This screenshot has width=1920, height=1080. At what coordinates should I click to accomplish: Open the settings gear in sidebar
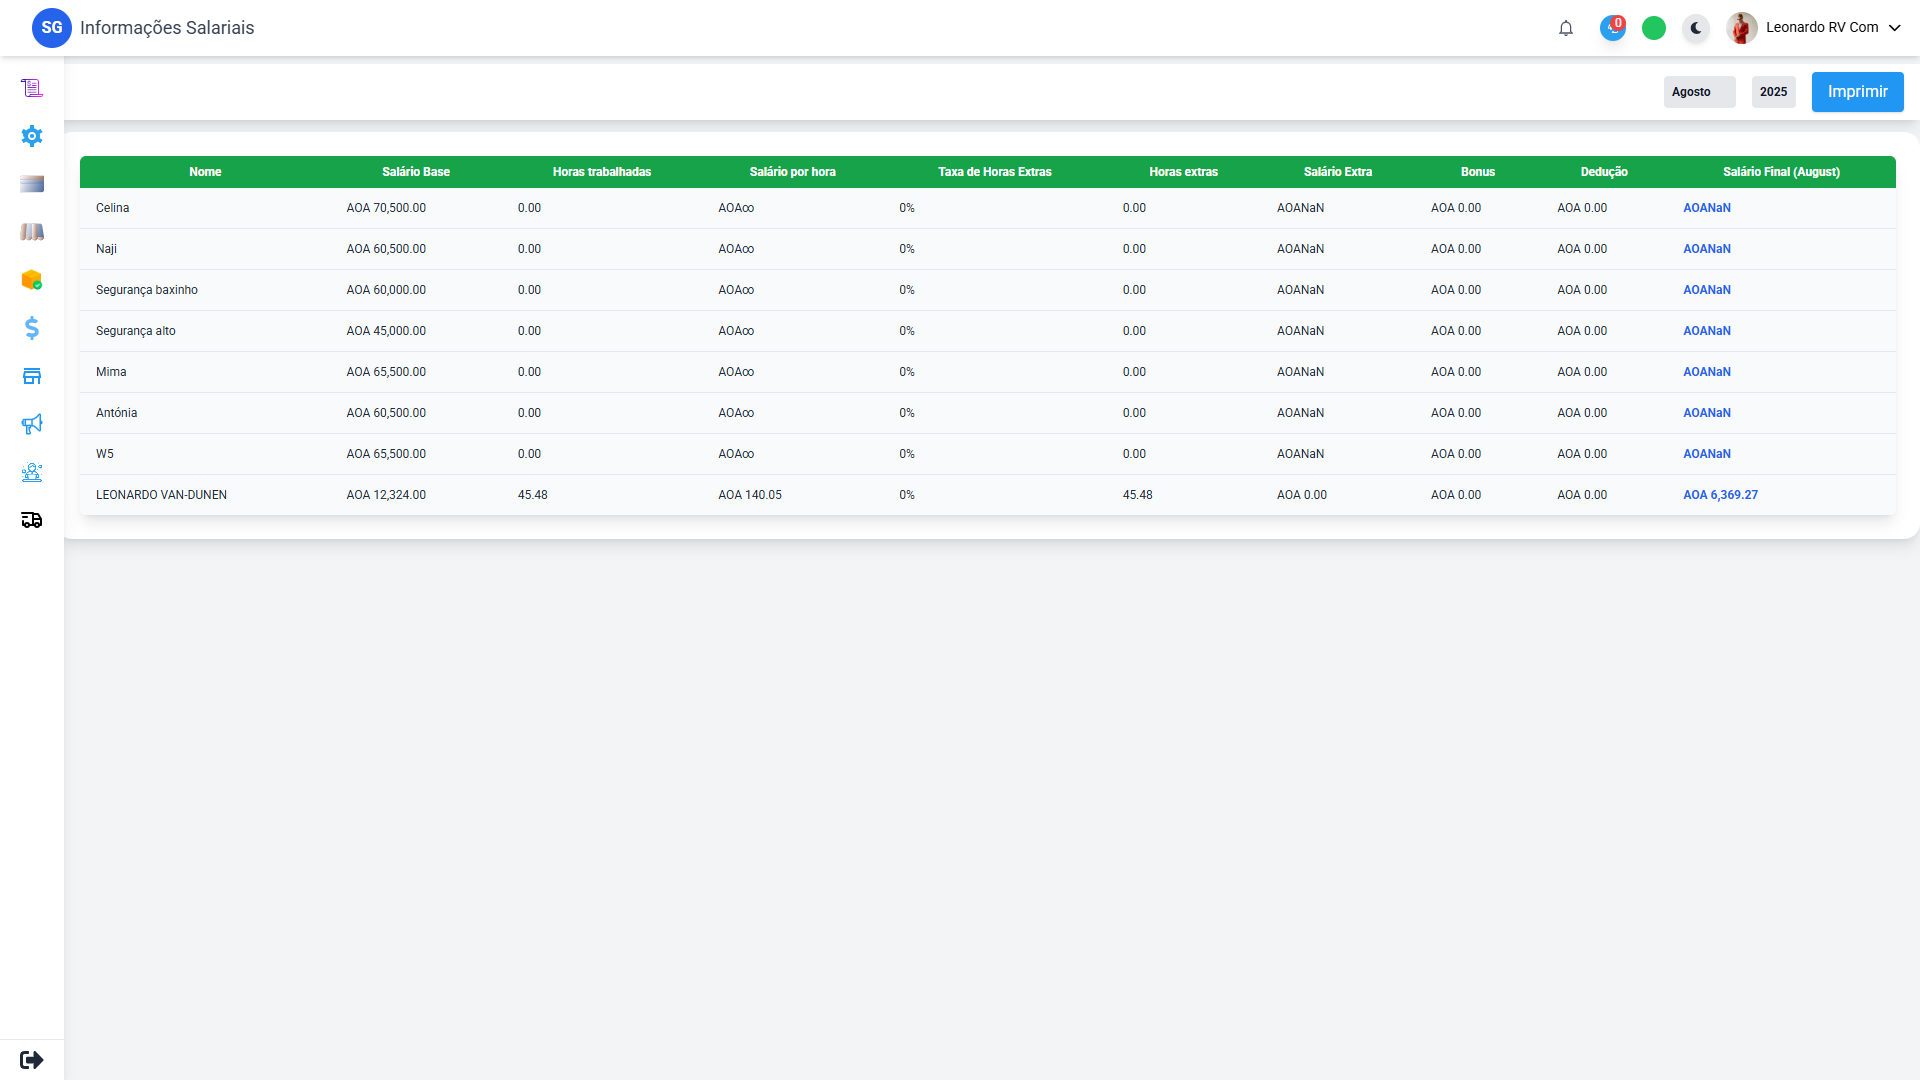tap(32, 136)
